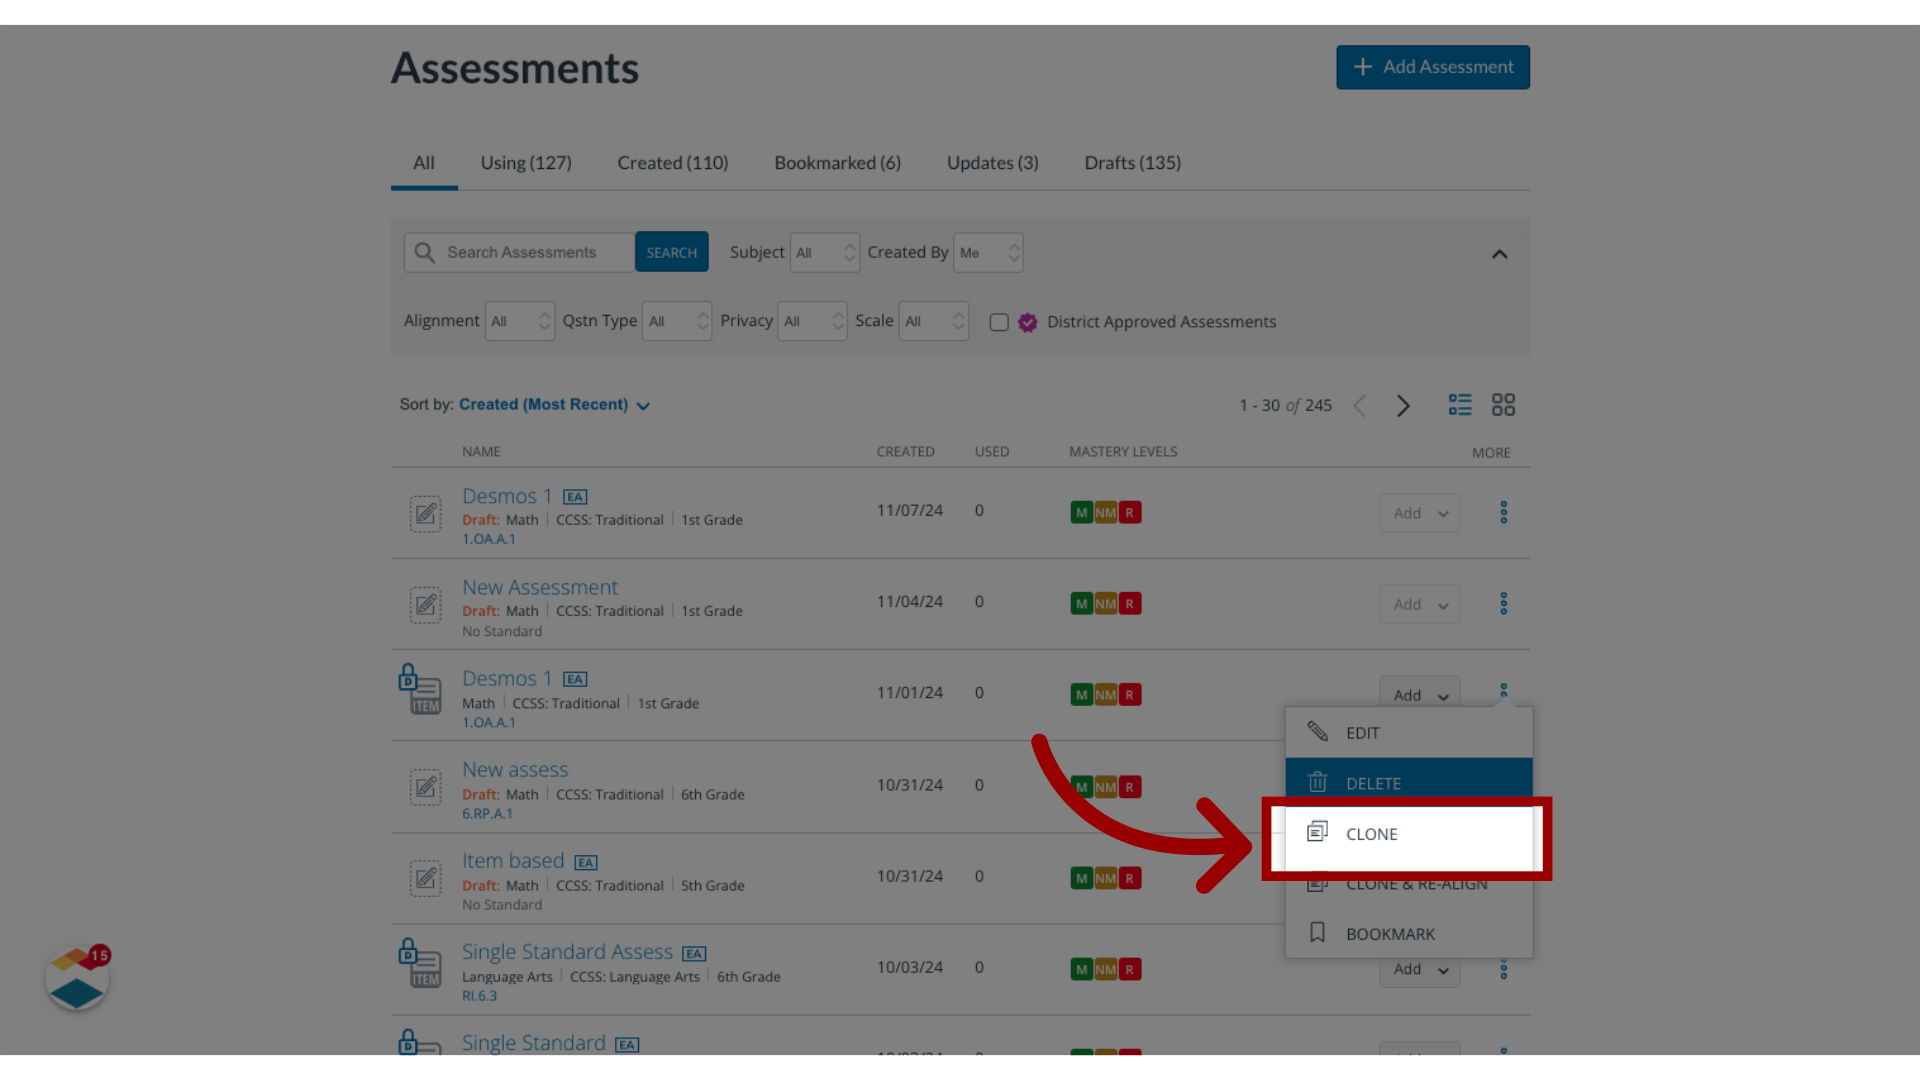This screenshot has height=1080, width=1920.
Task: Open the Alignment dropdown
Action: [520, 321]
